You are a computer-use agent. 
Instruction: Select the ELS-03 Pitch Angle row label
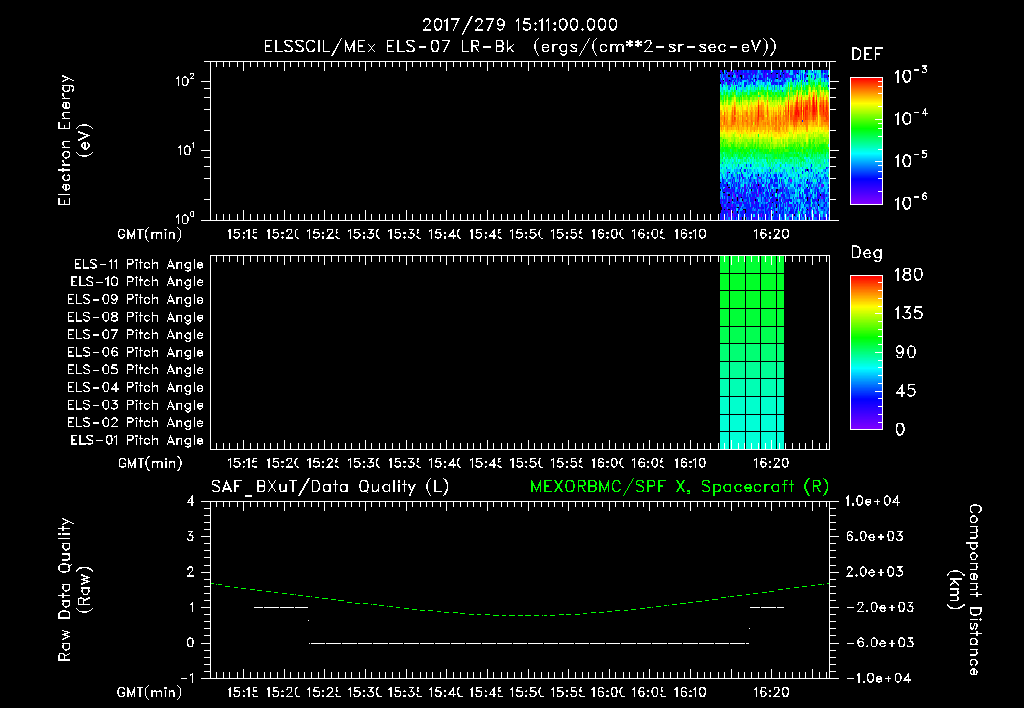[x=135, y=406]
